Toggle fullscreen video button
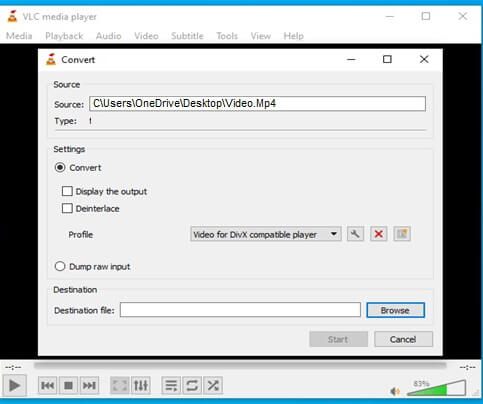The image size is (483, 404). click(x=119, y=386)
